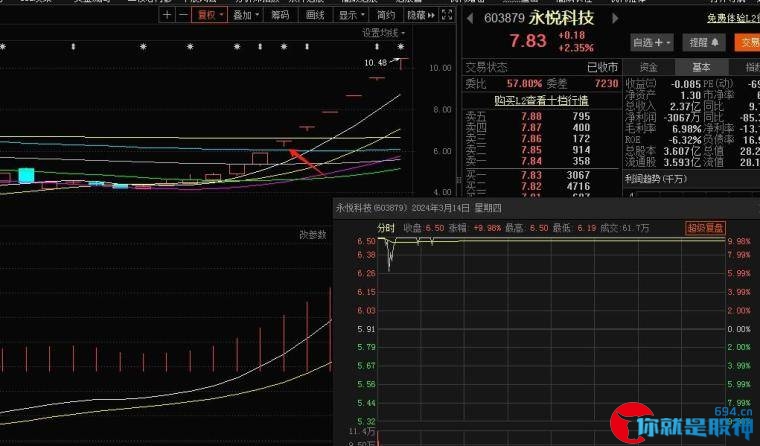Open the 叠加 overlay dropdown
The image size is (760, 446).
pos(246,15)
